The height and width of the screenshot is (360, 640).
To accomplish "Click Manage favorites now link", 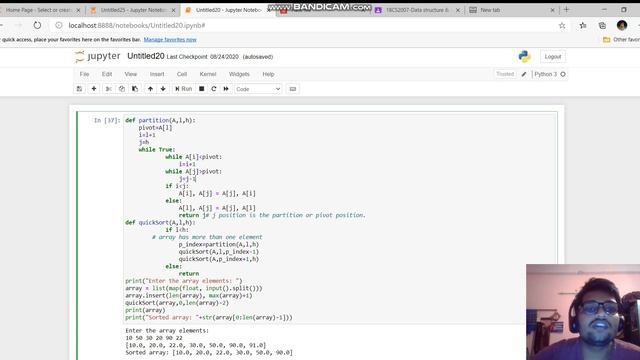I will tap(170, 40).
